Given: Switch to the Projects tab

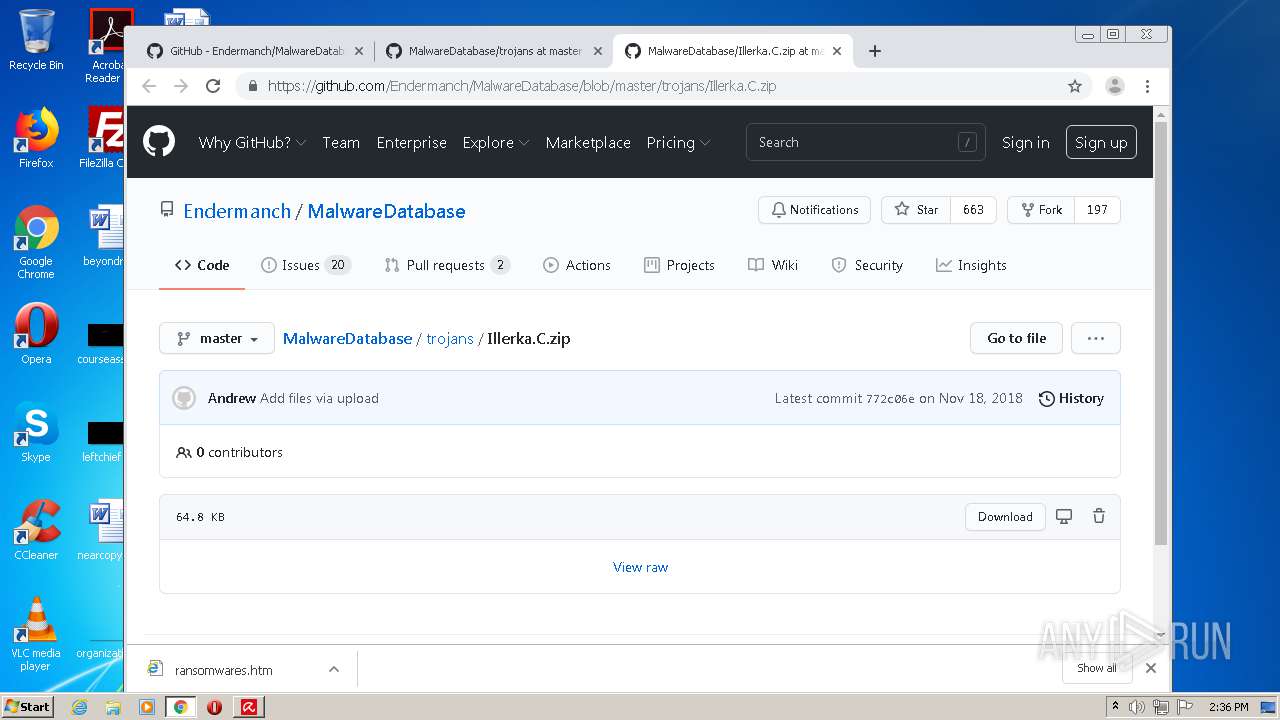Looking at the screenshot, I should click(679, 265).
